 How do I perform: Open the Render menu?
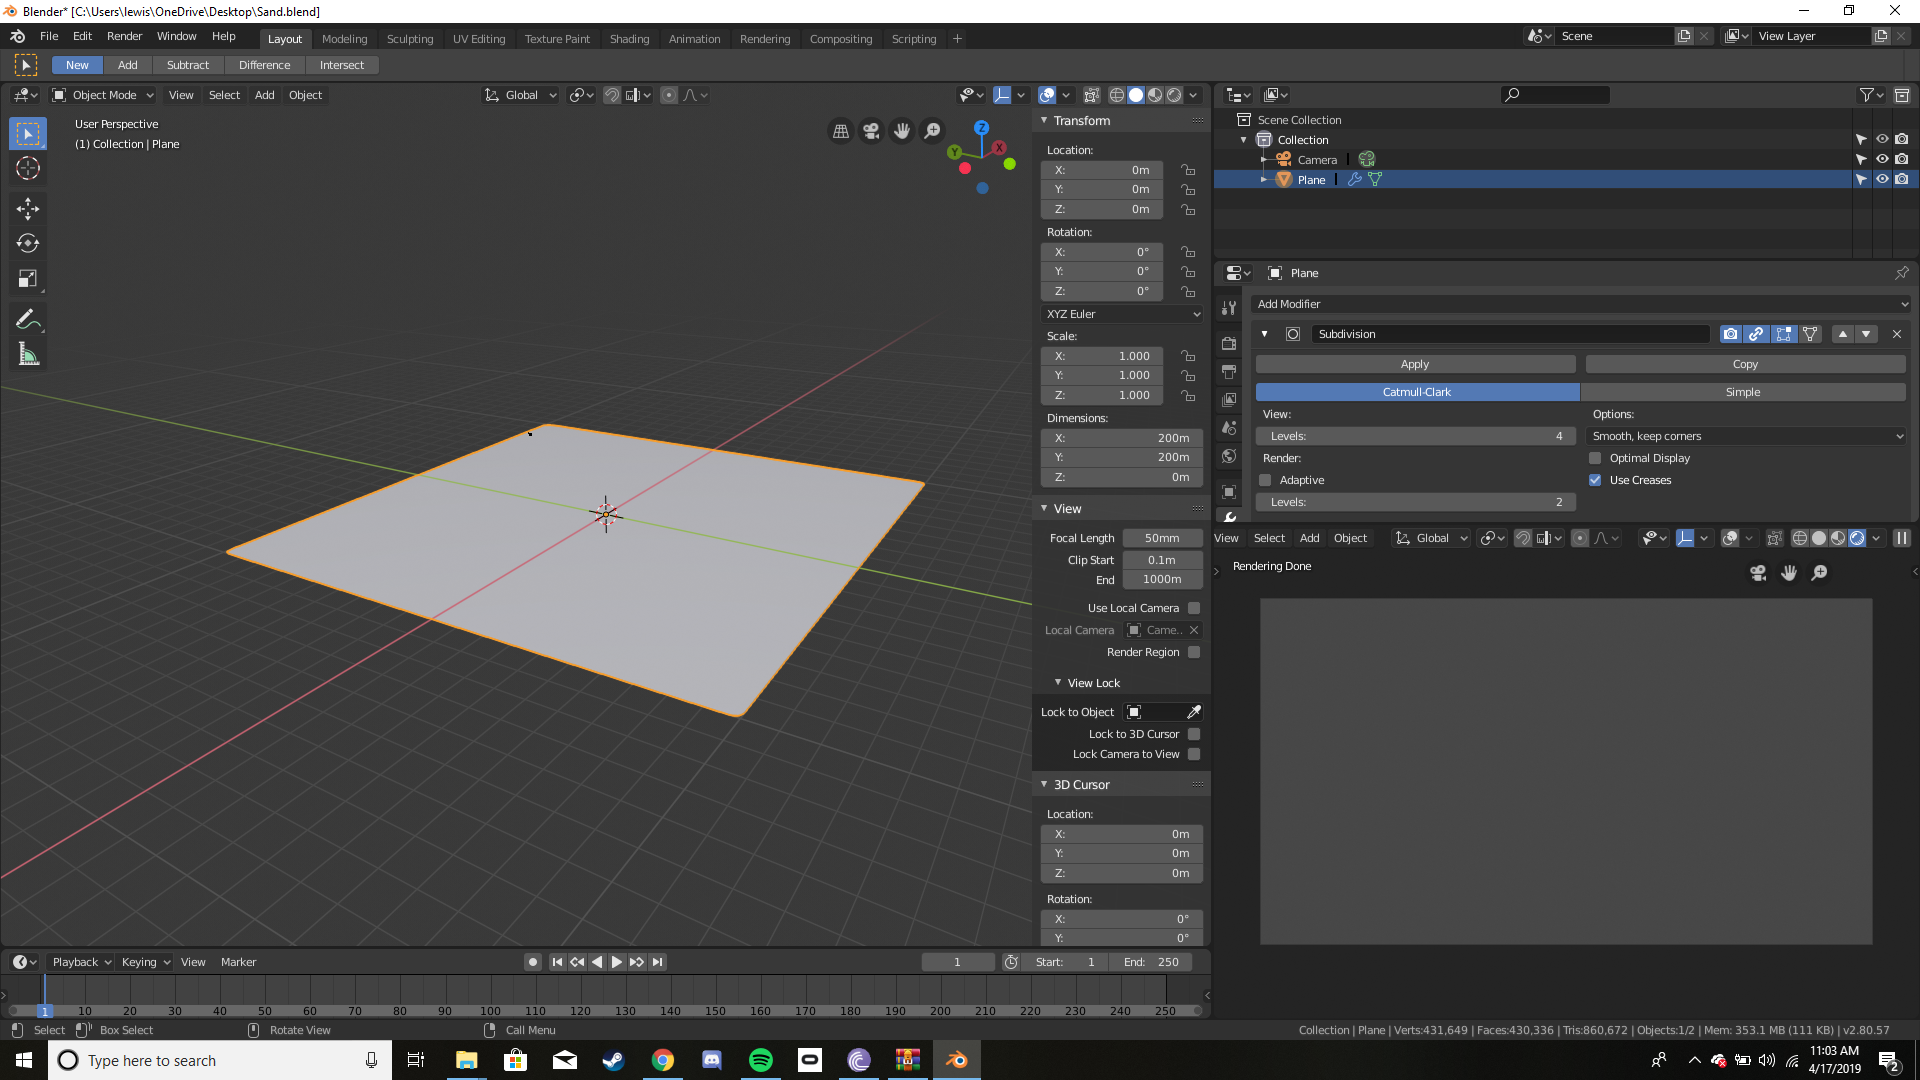coord(124,36)
